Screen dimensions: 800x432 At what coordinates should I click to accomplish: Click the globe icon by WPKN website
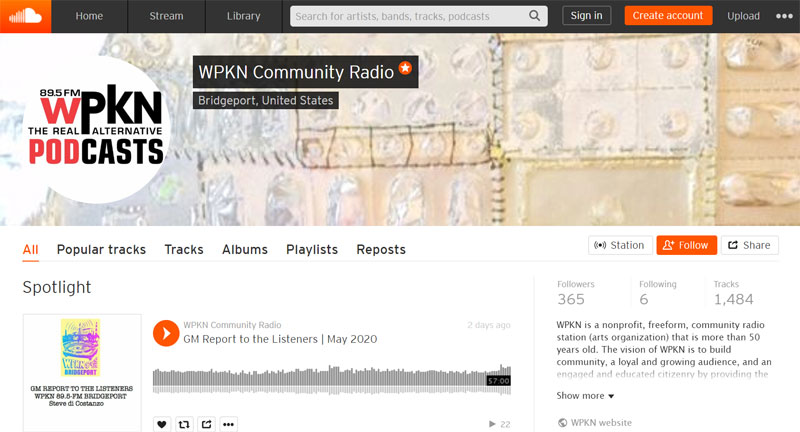point(562,422)
